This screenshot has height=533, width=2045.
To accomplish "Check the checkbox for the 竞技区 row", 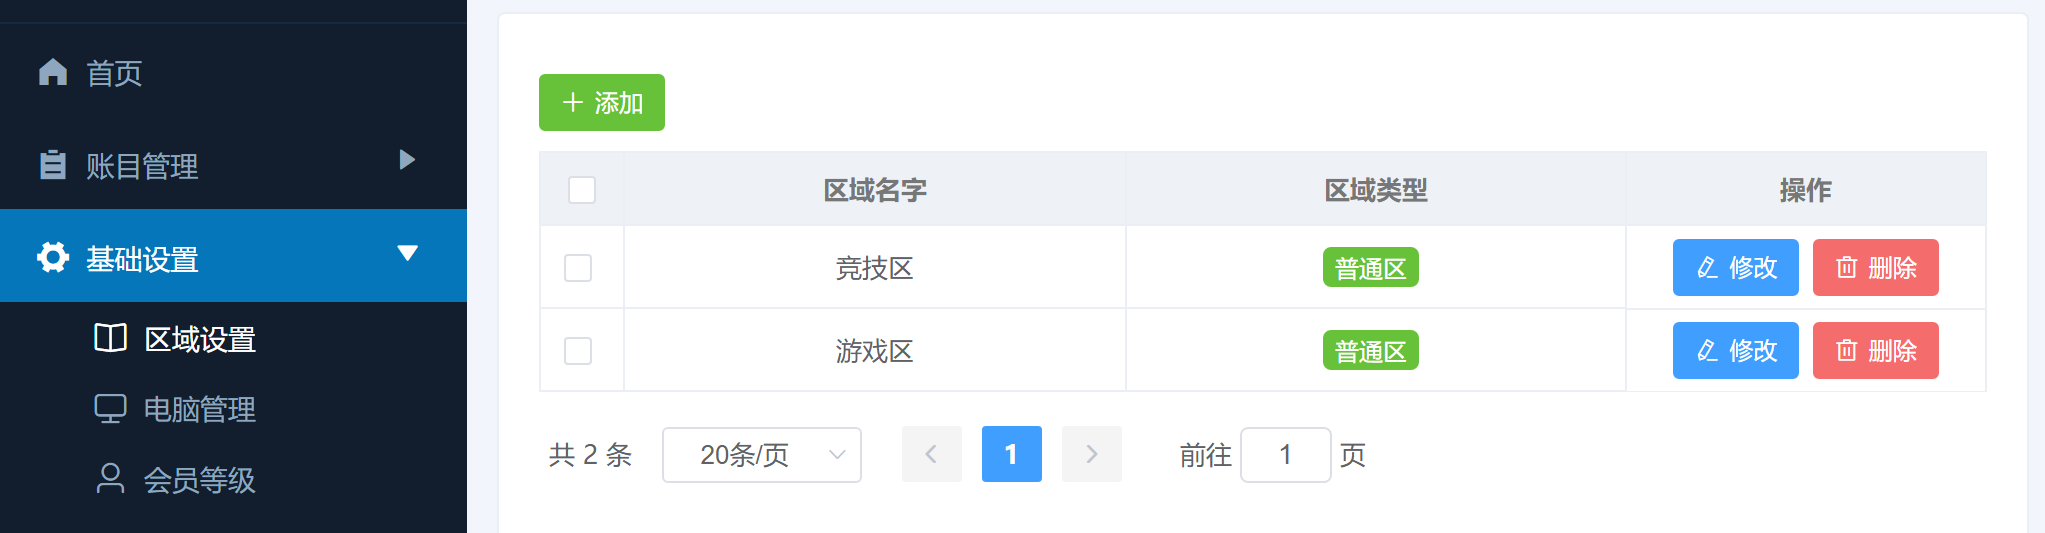I will click(x=578, y=268).
